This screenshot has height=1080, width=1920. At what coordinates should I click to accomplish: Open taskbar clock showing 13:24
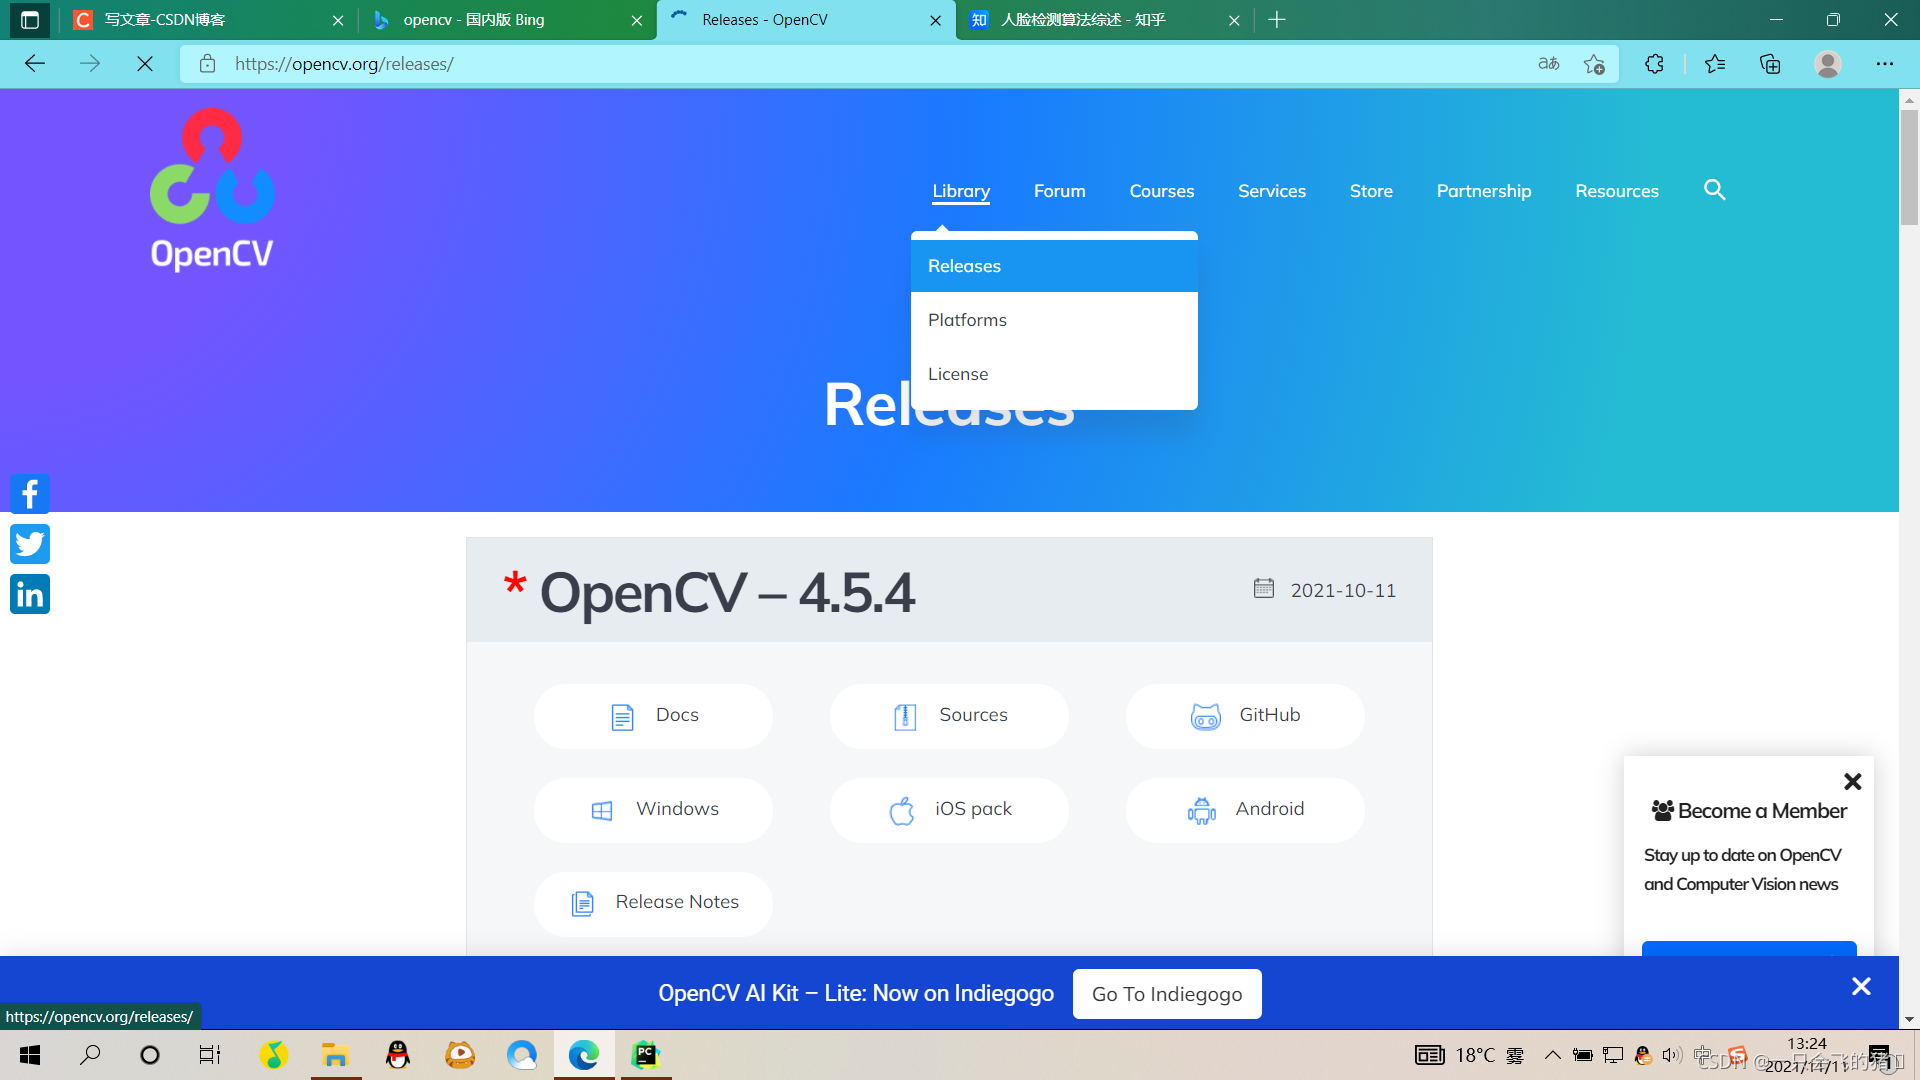(x=1808, y=1055)
